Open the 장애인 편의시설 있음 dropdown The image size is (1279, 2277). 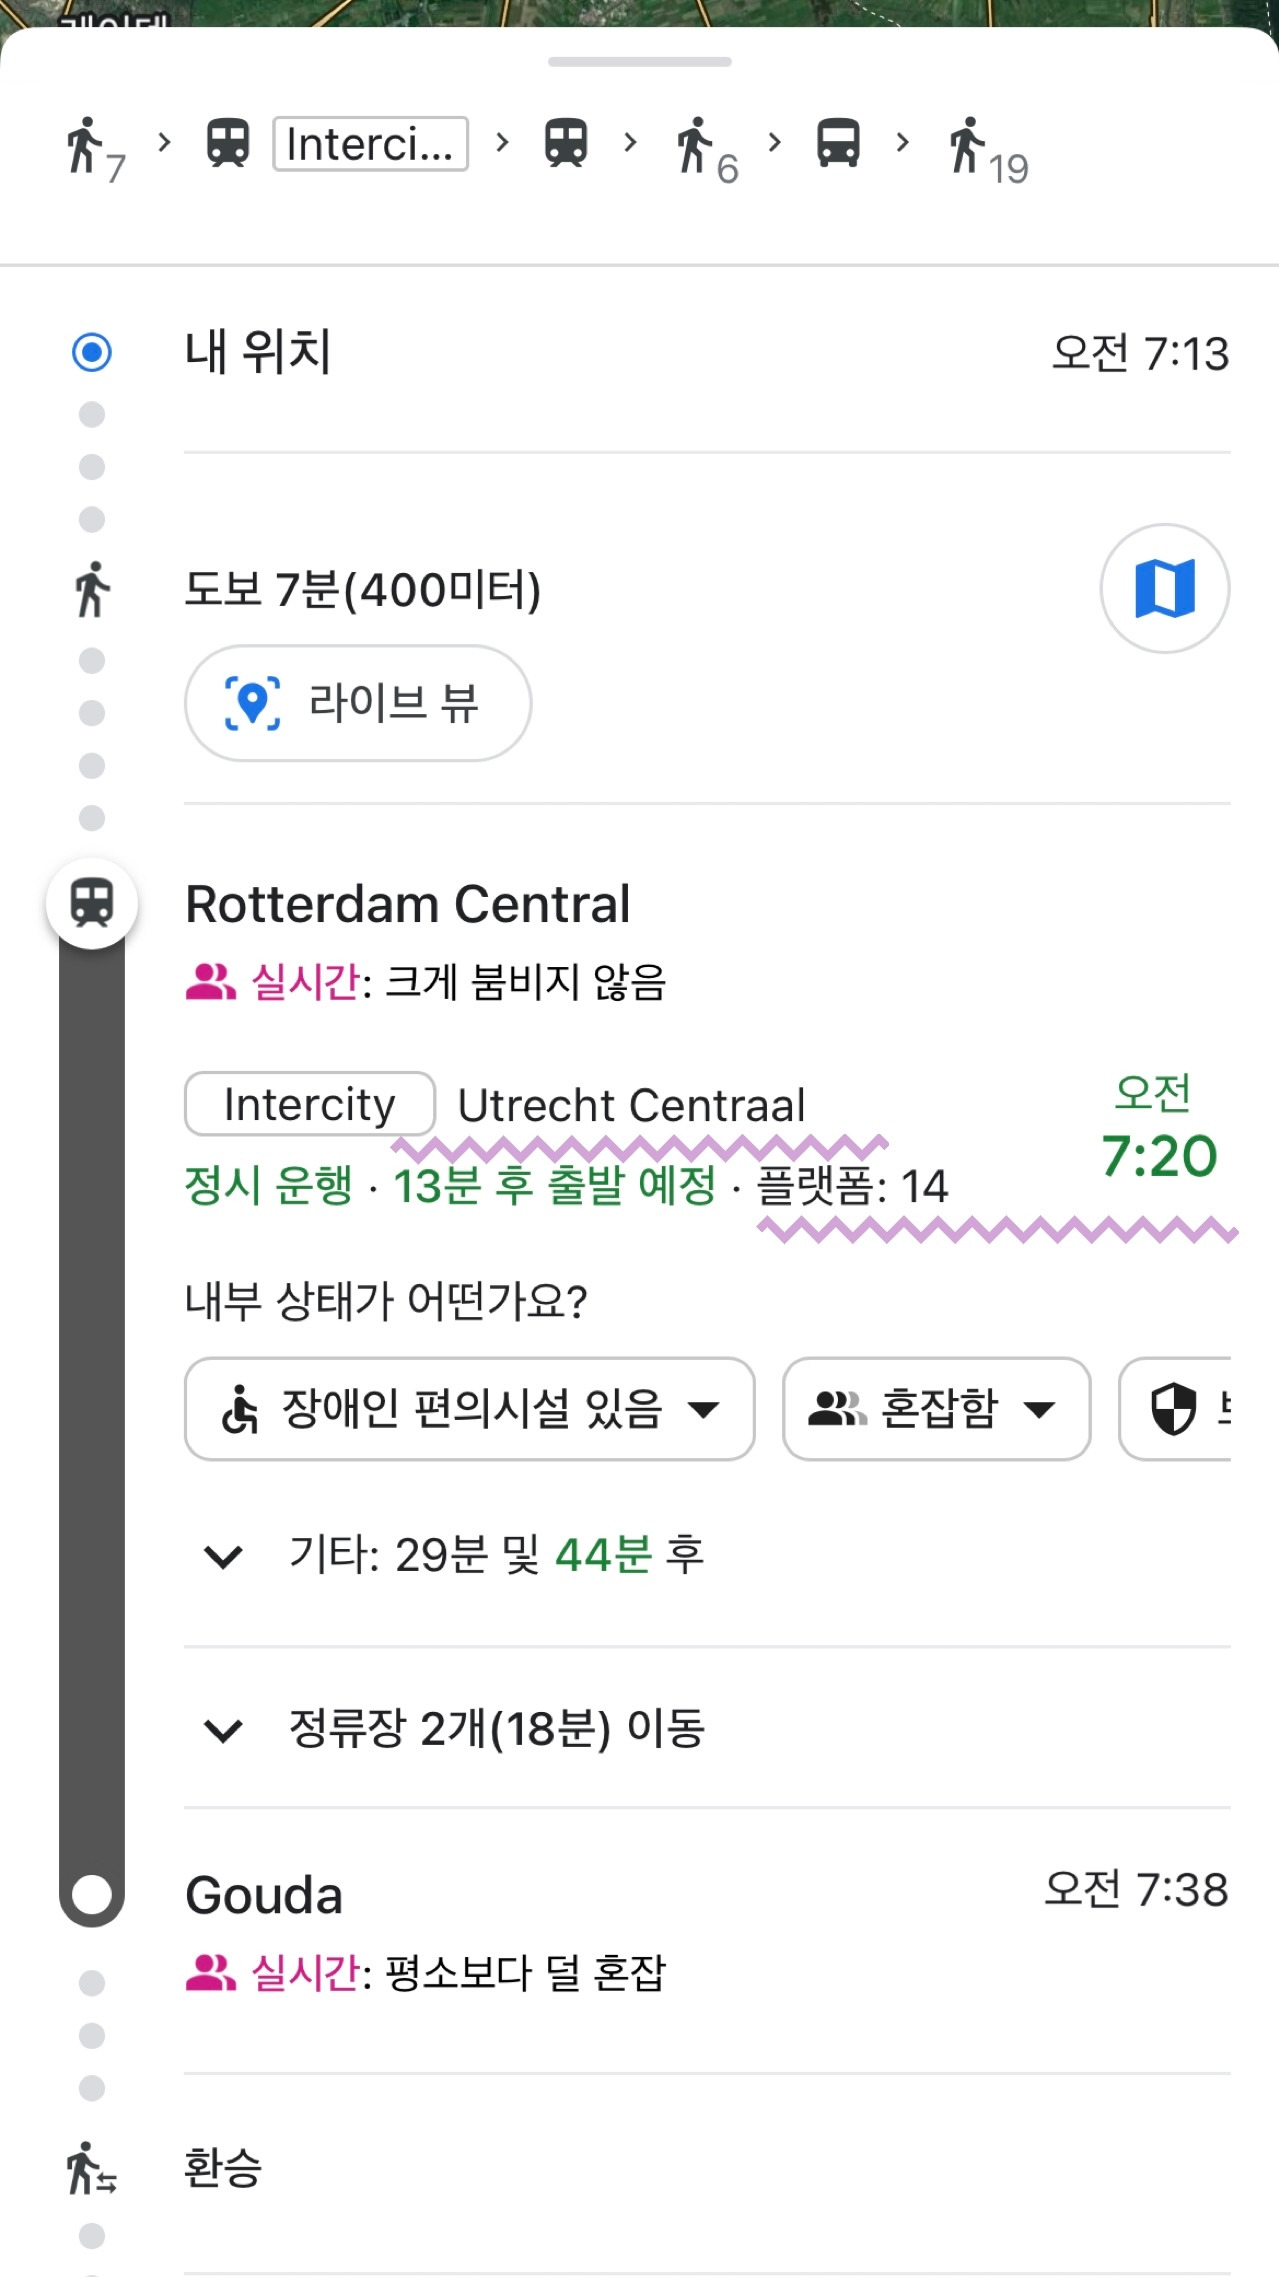[x=470, y=1409]
